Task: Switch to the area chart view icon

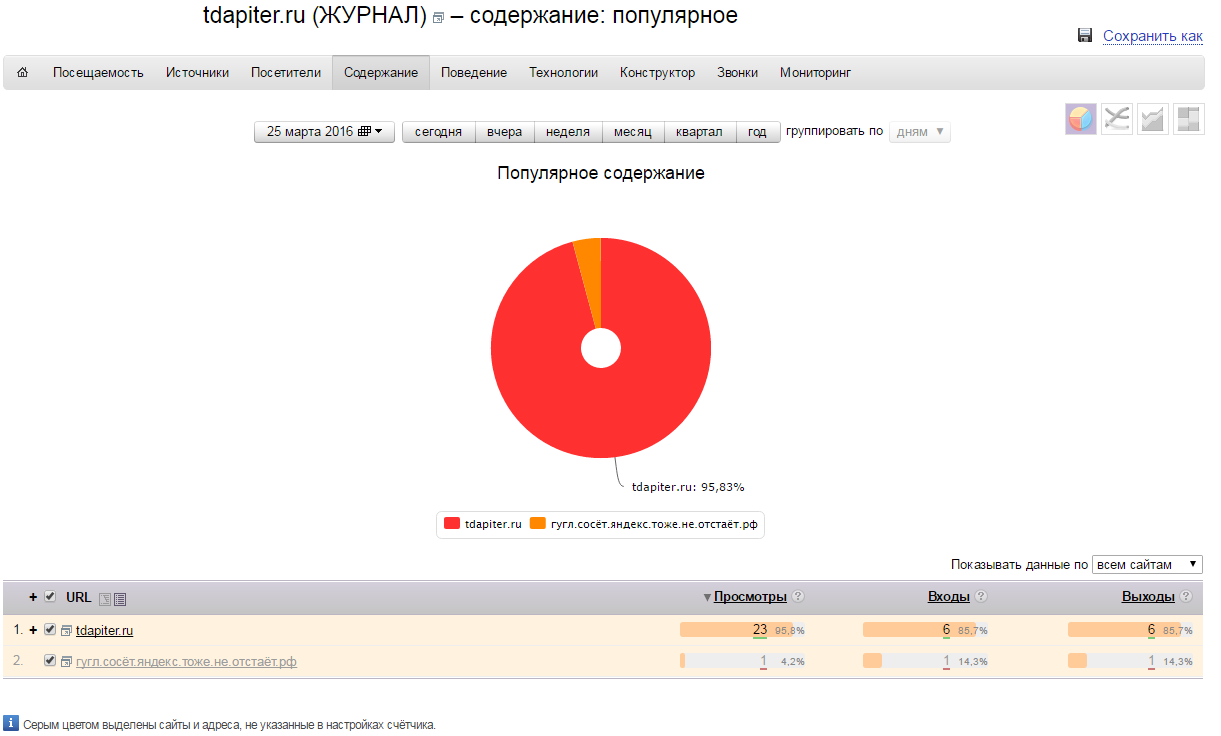Action: (x=1152, y=119)
